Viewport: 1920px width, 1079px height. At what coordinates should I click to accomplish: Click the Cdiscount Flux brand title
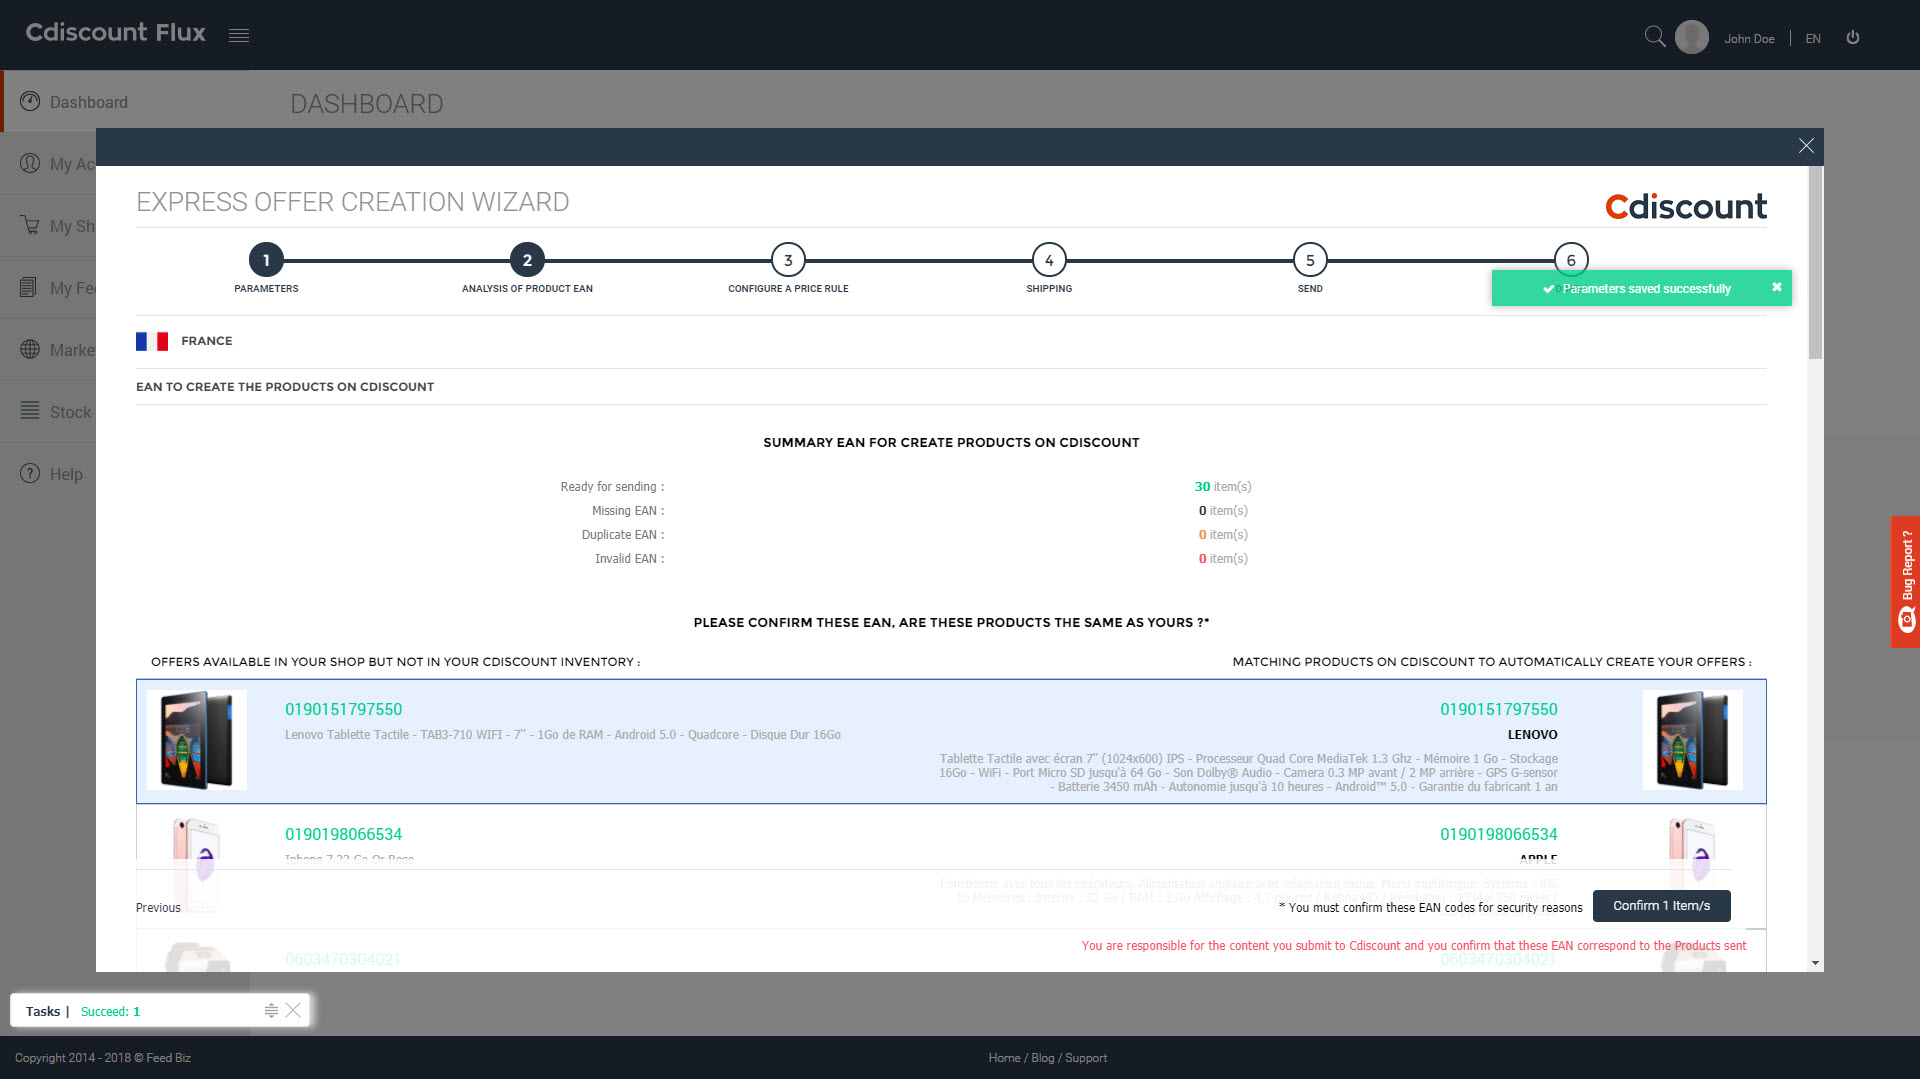click(x=115, y=33)
